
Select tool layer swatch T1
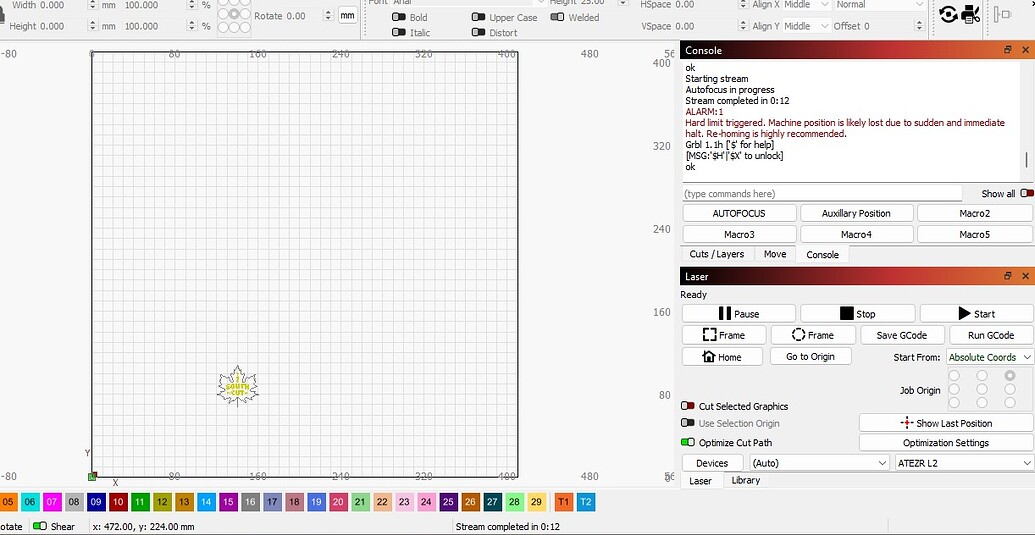click(x=564, y=502)
